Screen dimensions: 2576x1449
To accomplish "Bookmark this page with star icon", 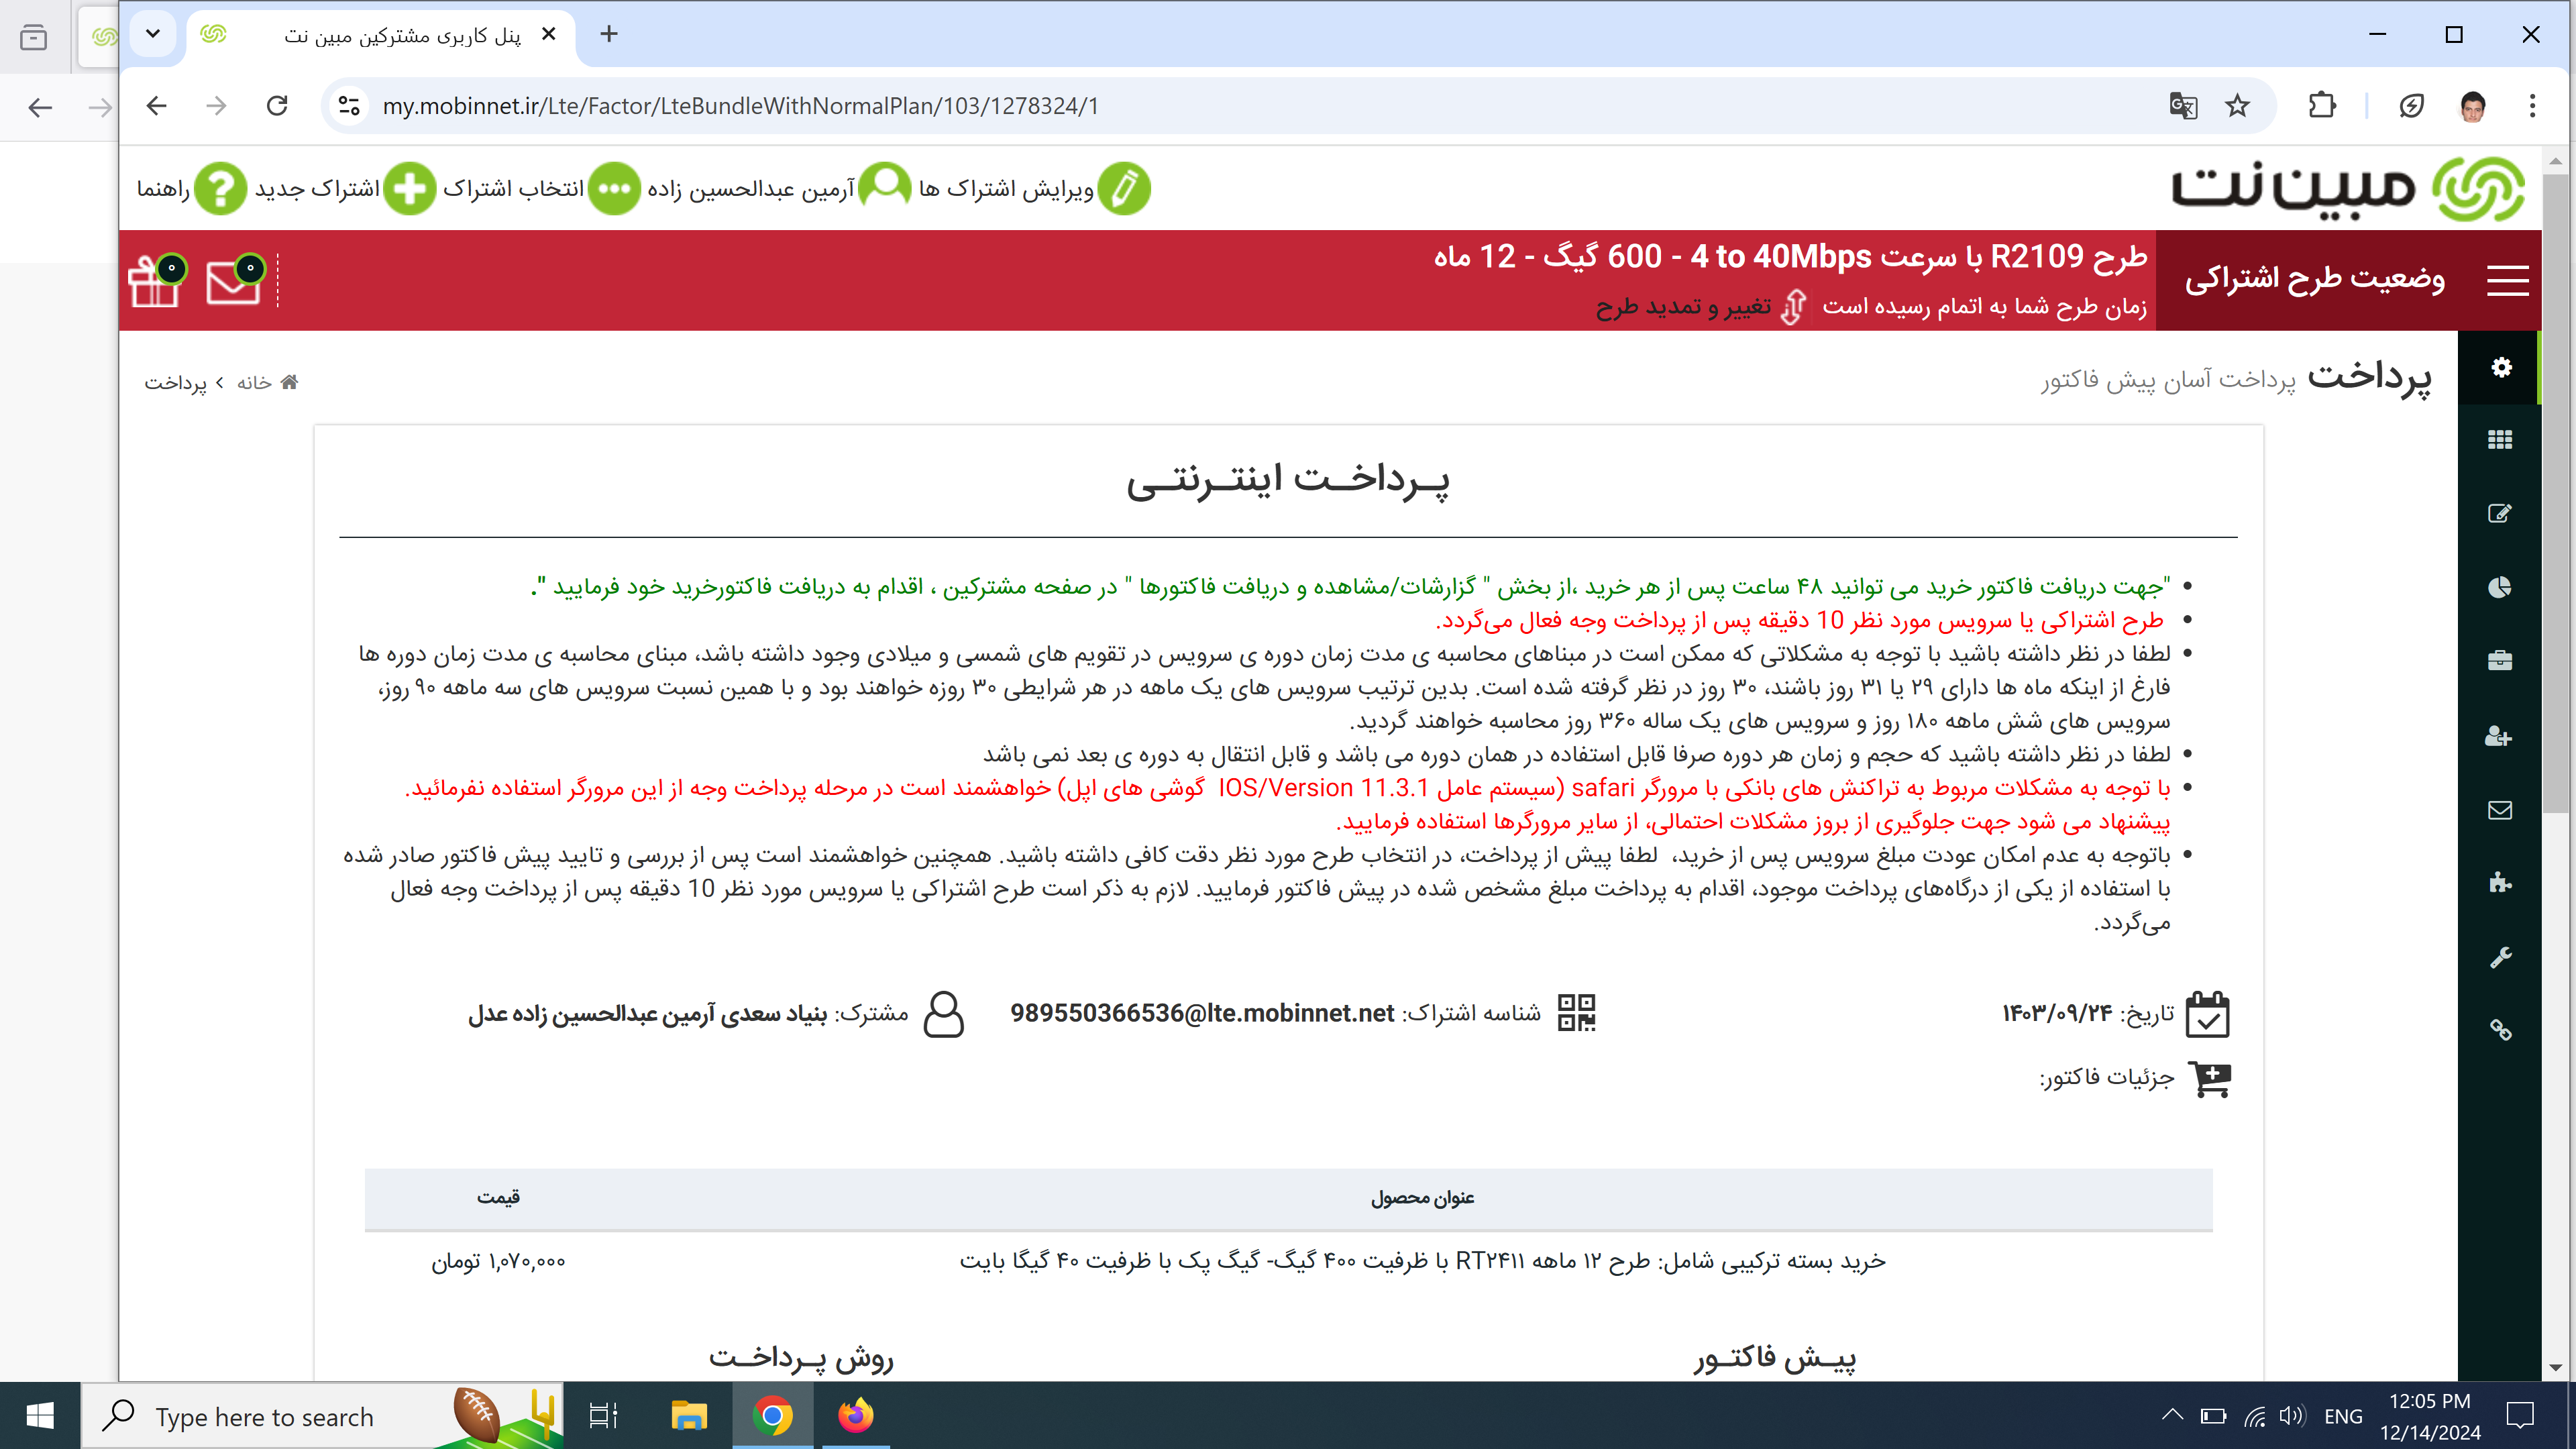I will click(x=2238, y=106).
